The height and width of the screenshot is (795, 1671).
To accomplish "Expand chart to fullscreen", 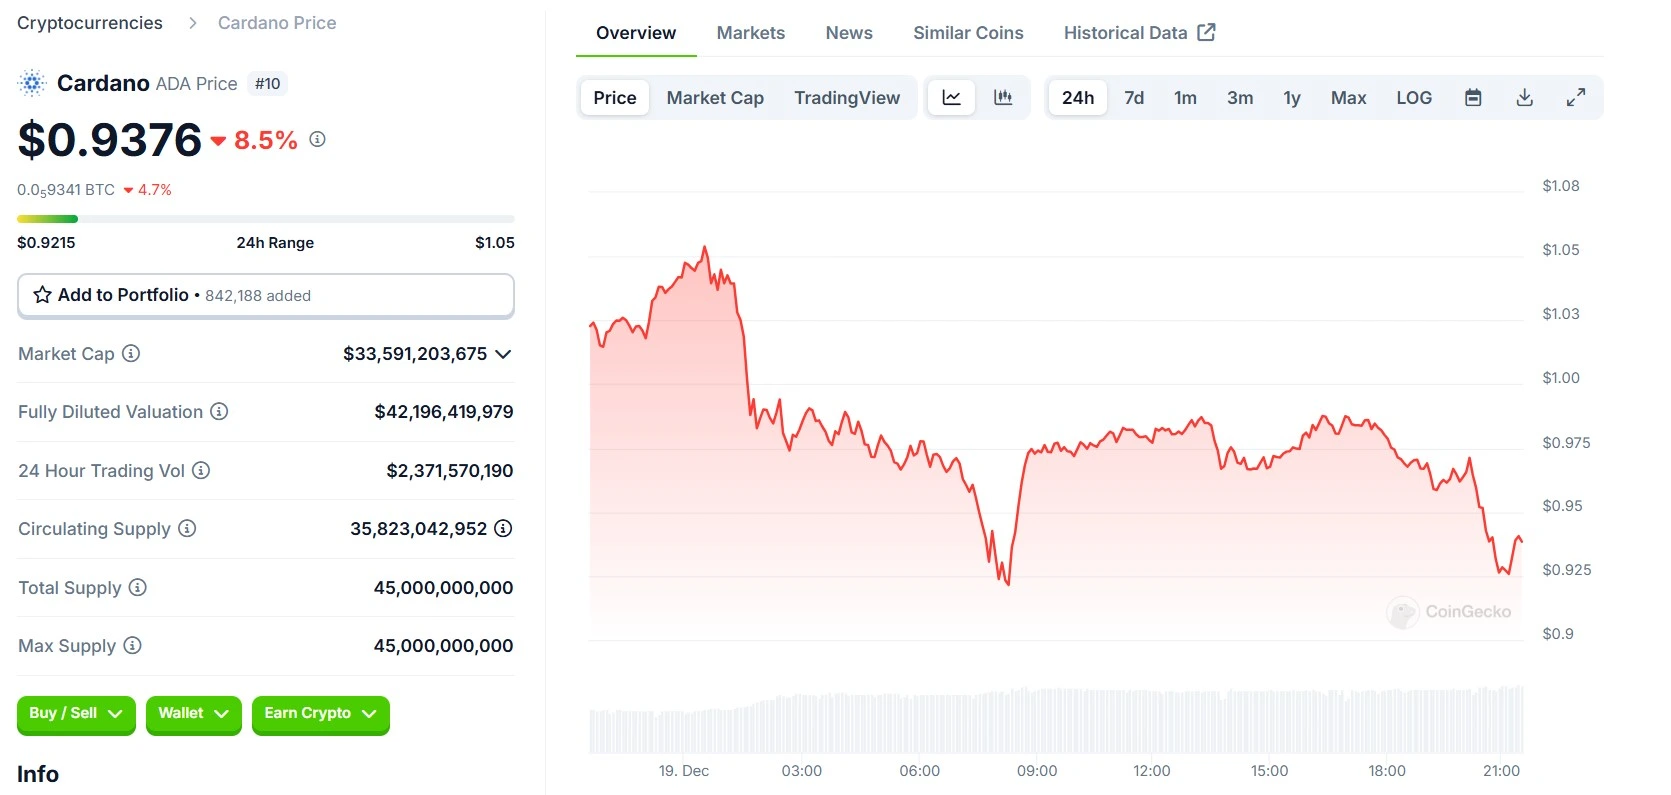I will [x=1576, y=98].
